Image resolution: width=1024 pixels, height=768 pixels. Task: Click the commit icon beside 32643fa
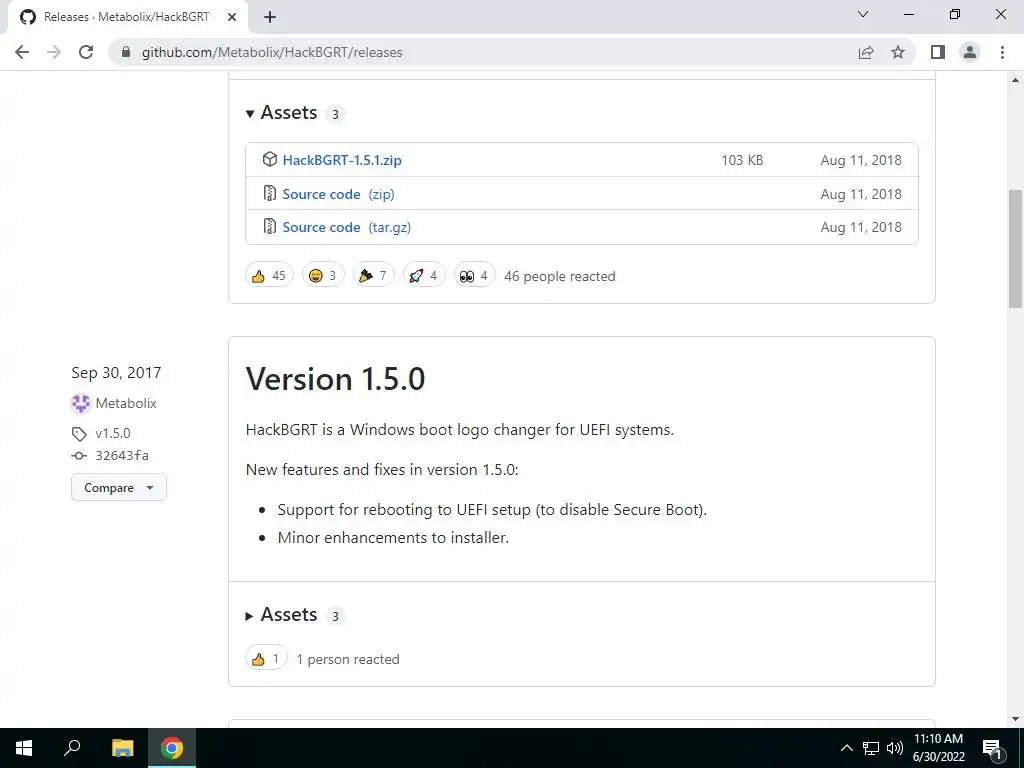(x=79, y=456)
